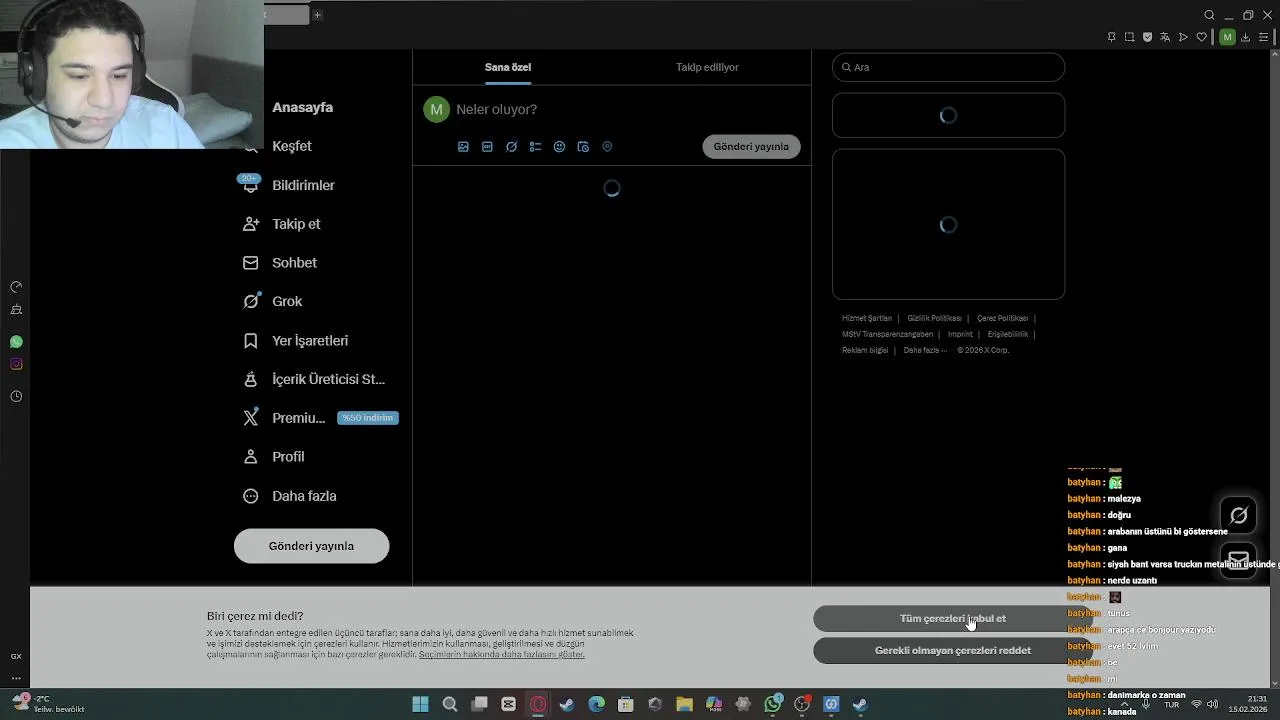The image size is (1280, 720).
Task: Open Grok from the sidebar
Action: [272, 301]
